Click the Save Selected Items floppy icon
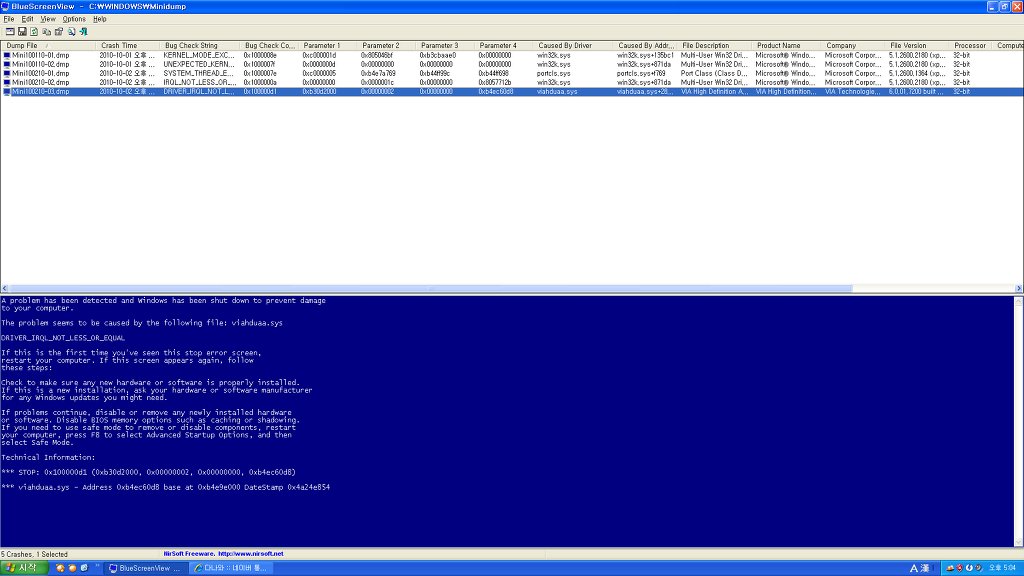Screen dimensions: 1024x576 pyautogui.click(x=22, y=31)
